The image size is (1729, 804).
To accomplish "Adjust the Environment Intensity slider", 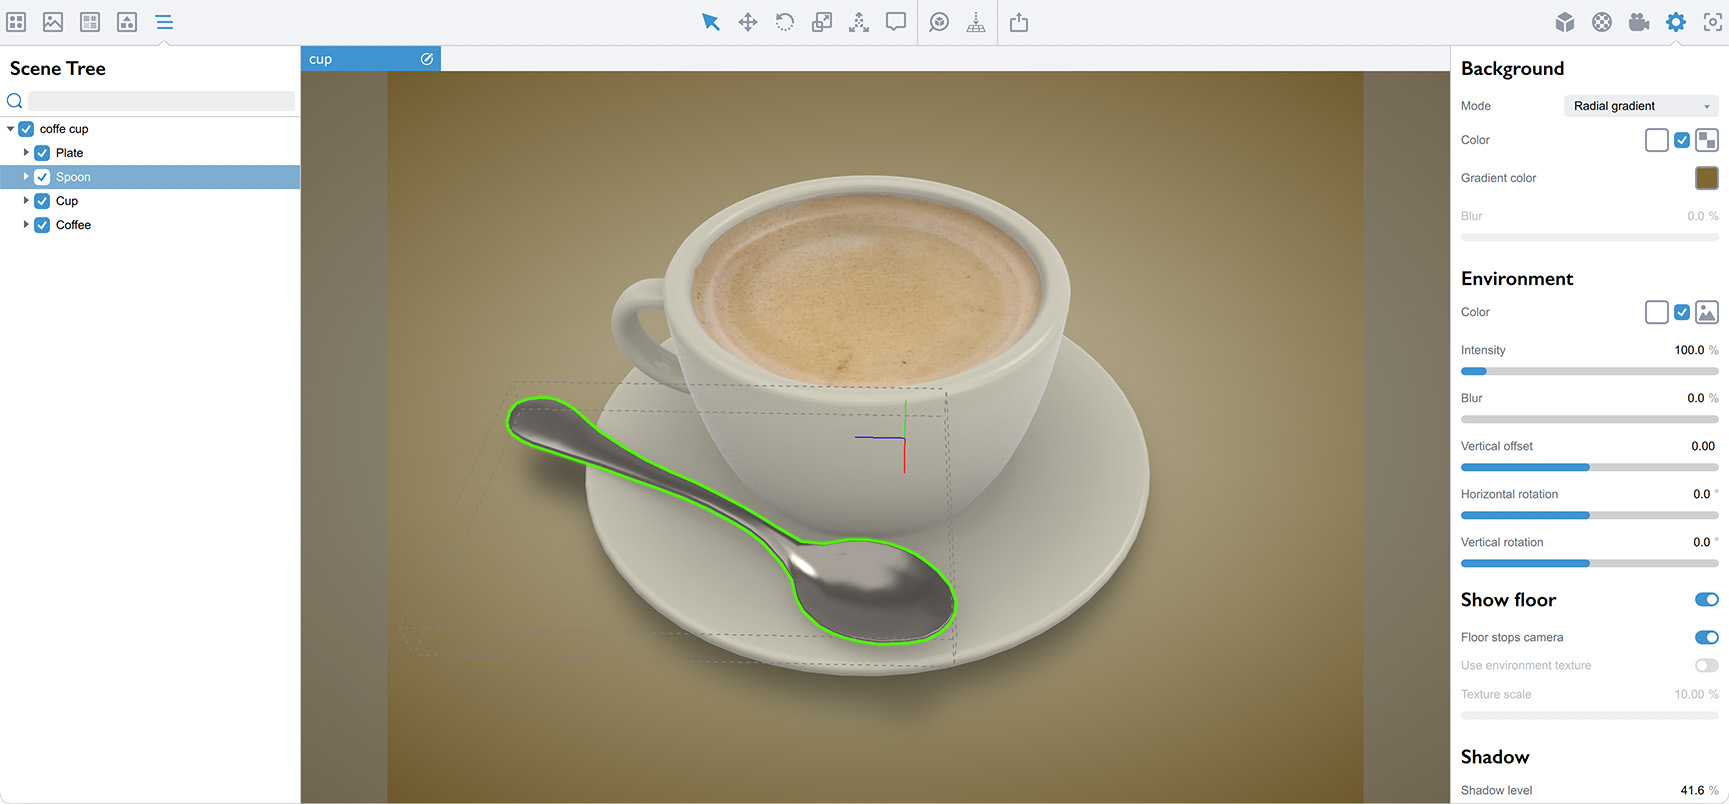I will tap(1590, 371).
